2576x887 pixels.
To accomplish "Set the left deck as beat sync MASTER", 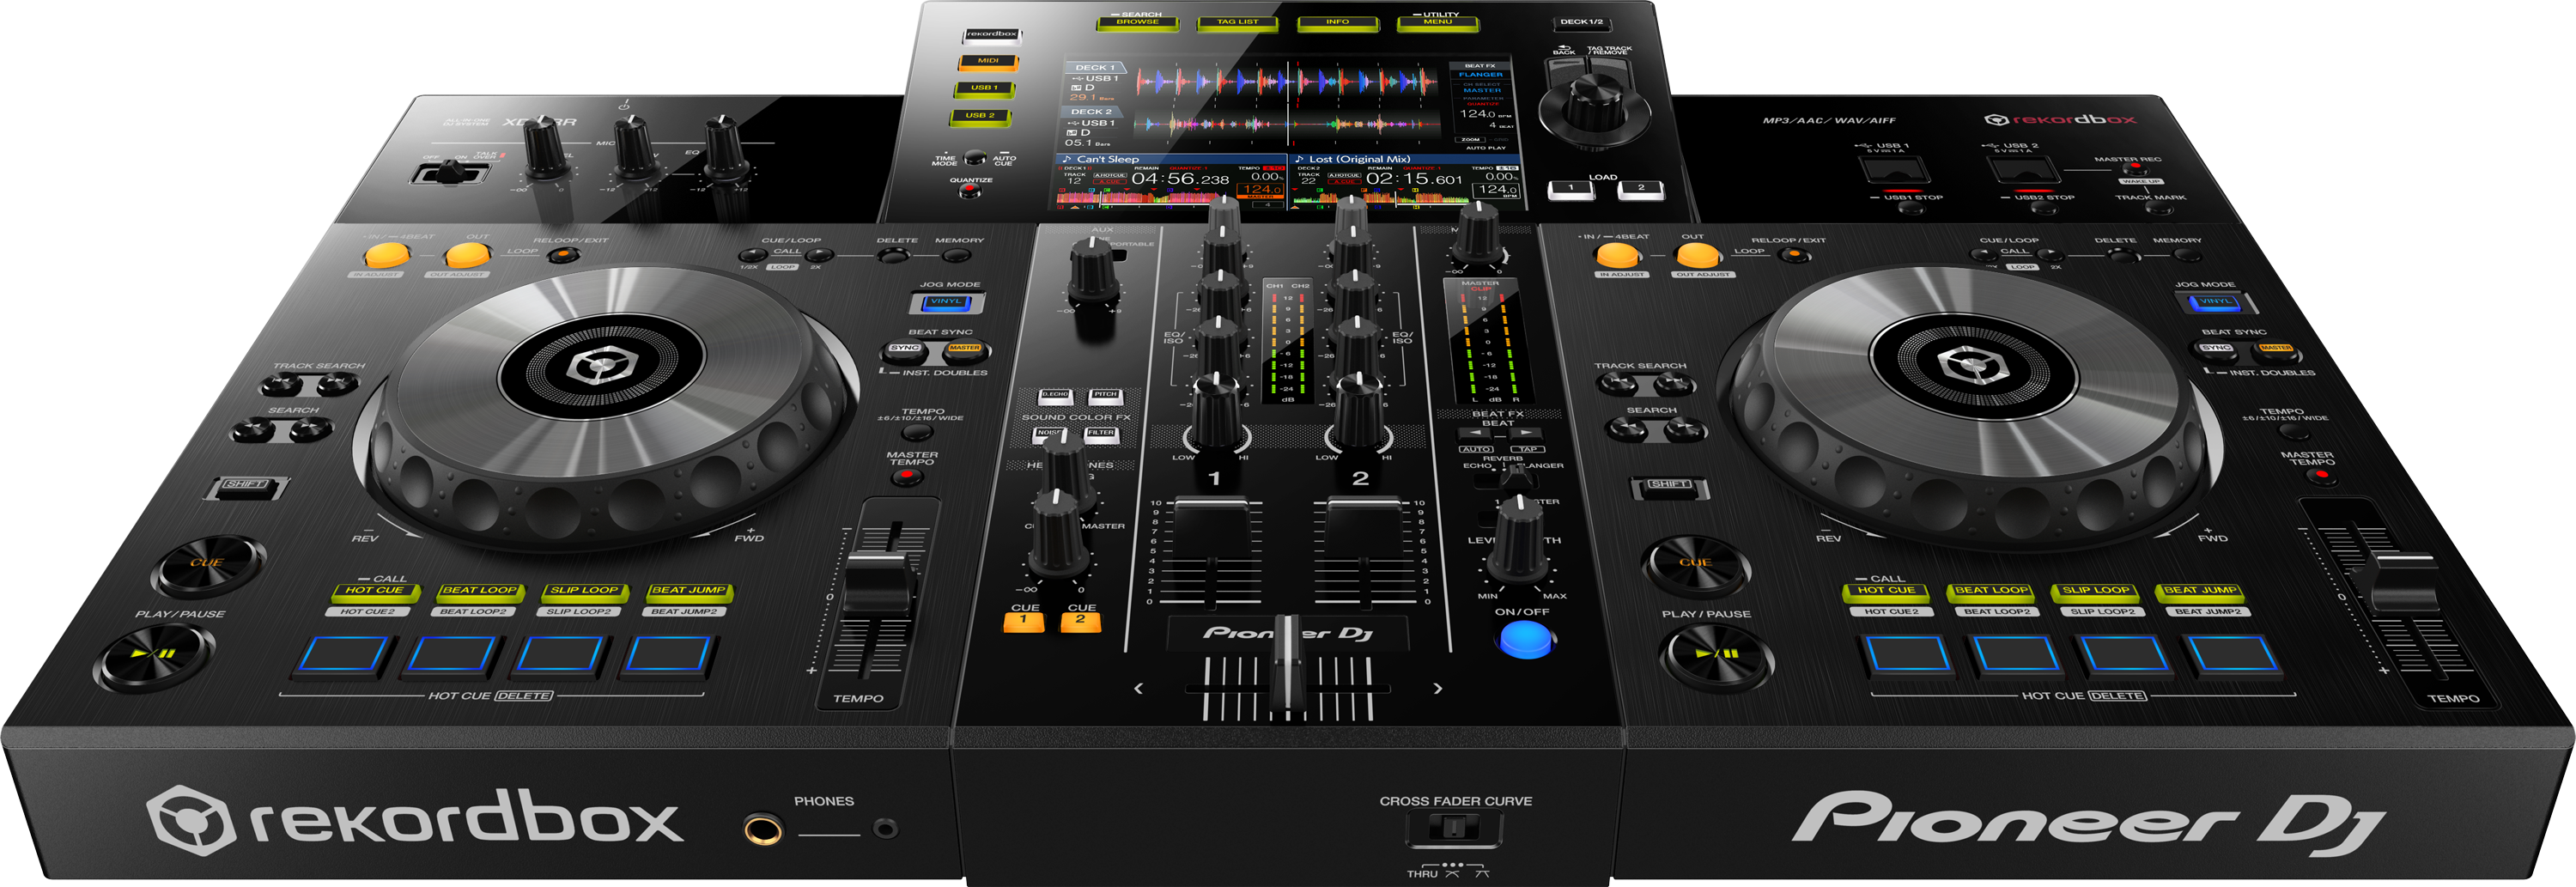I will [x=965, y=350].
